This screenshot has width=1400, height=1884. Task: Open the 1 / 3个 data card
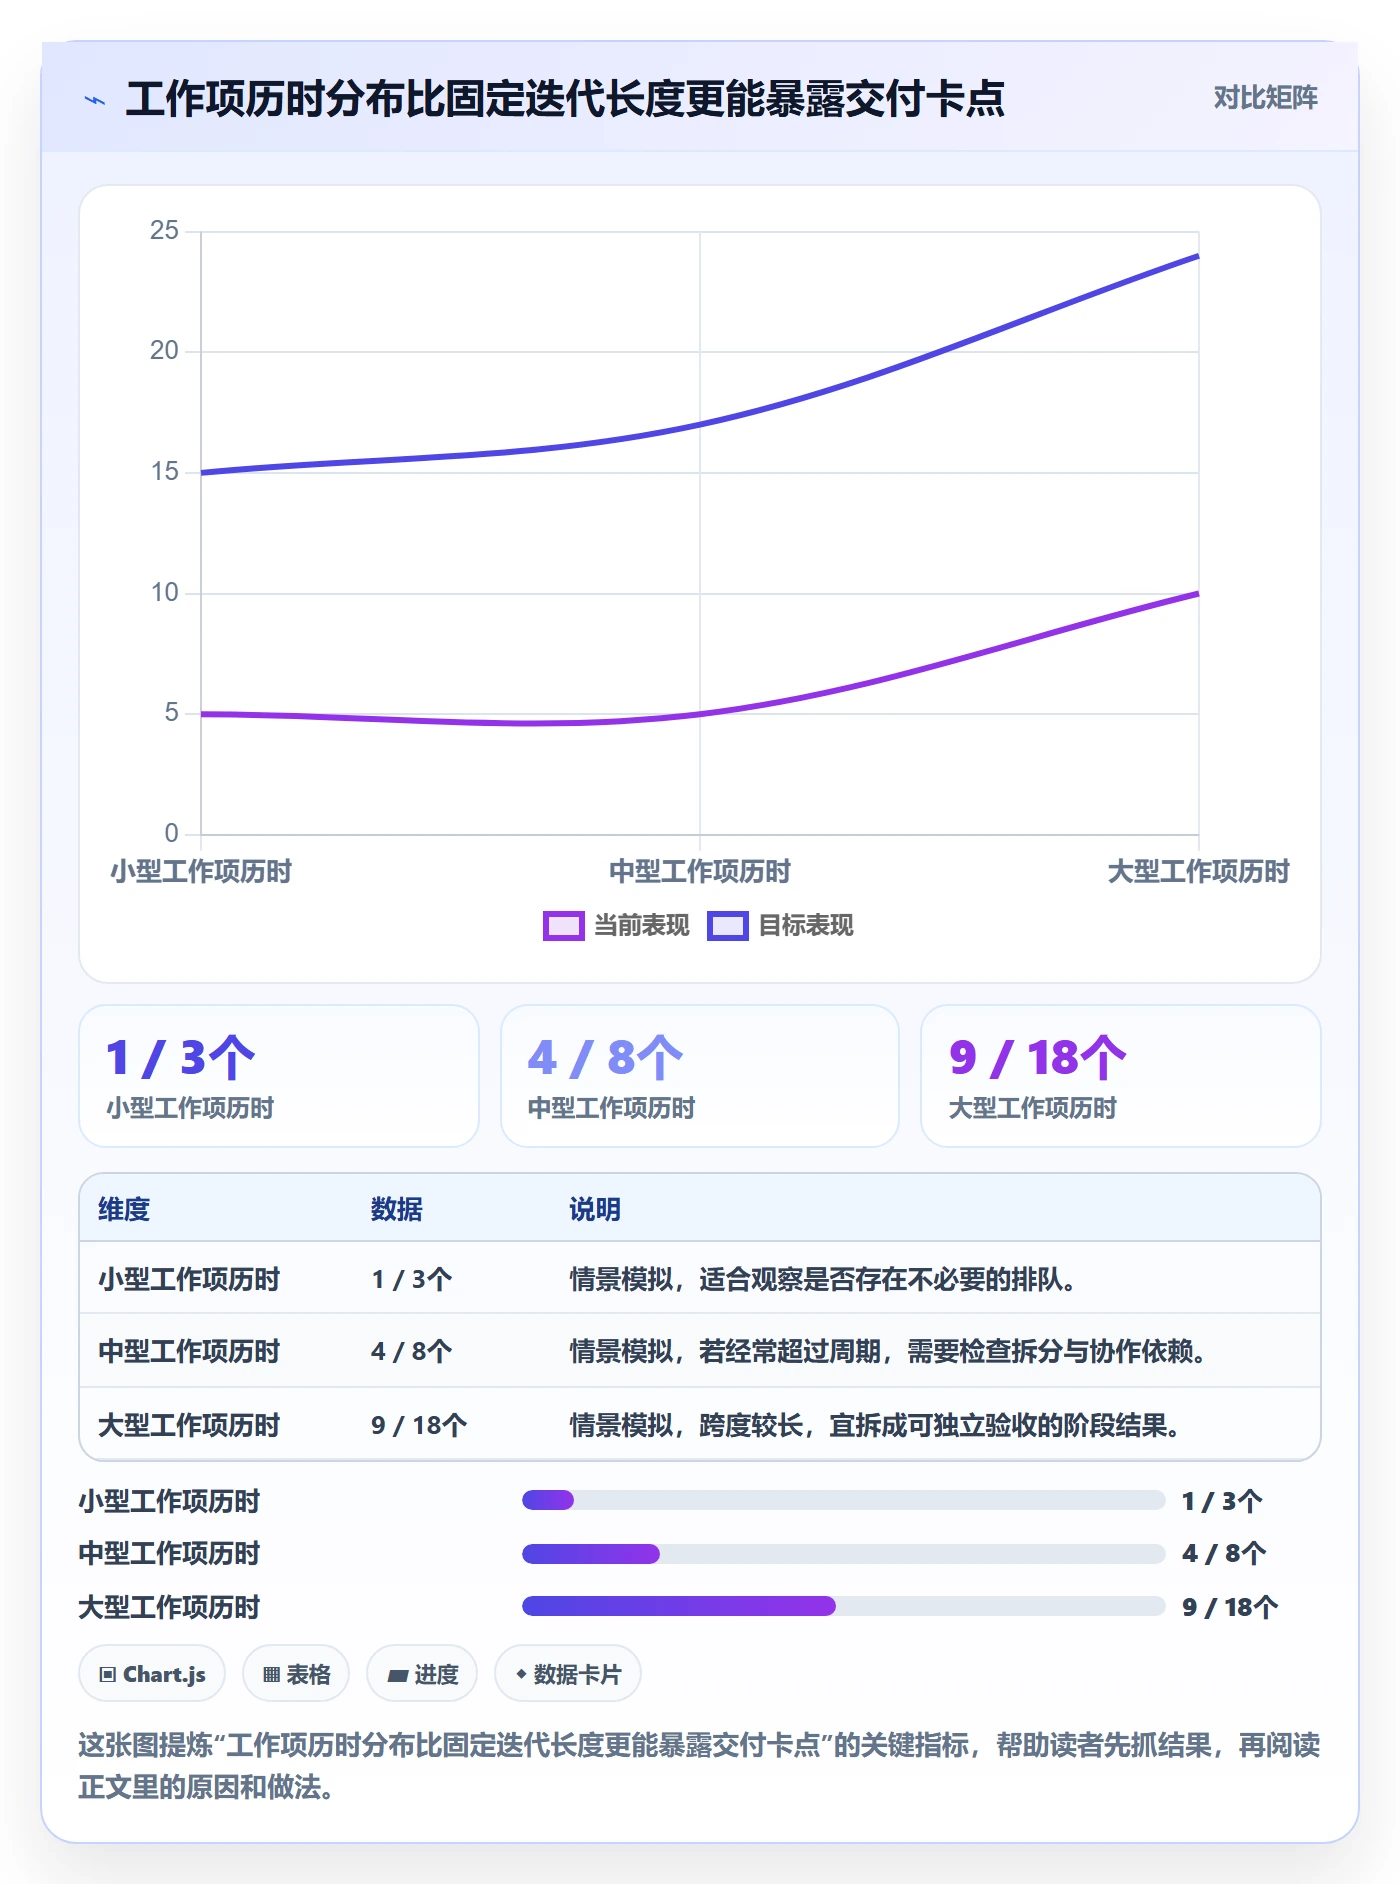[x=279, y=1076]
